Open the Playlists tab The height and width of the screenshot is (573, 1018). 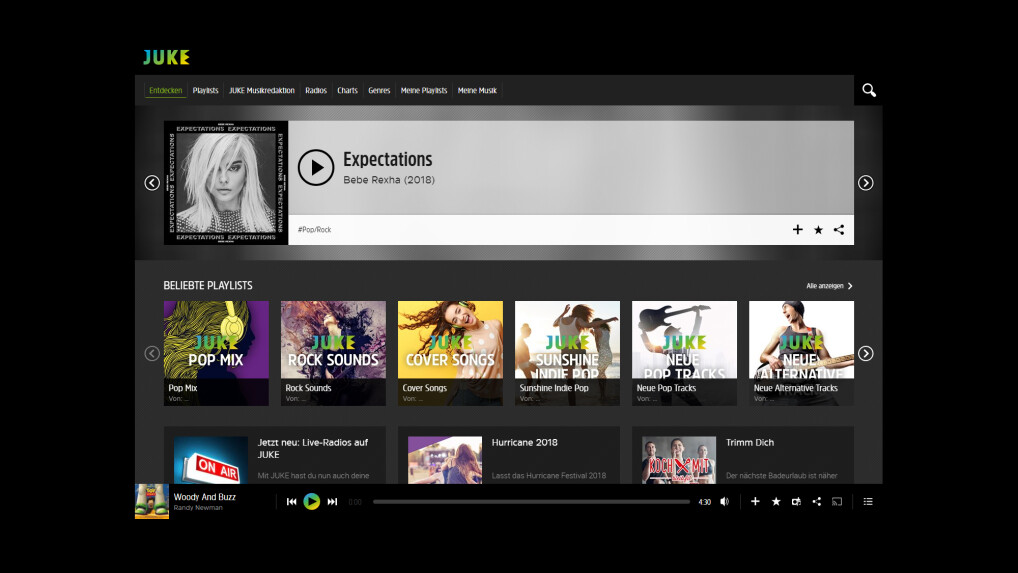205,91
